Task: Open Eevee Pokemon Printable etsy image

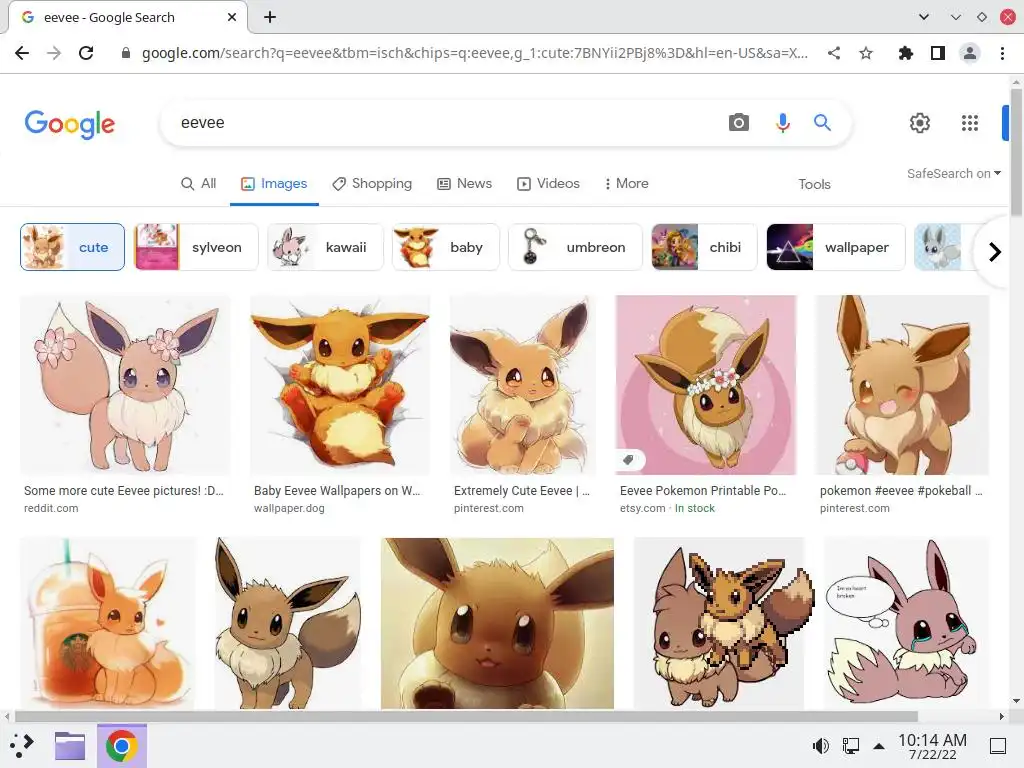Action: (x=706, y=385)
